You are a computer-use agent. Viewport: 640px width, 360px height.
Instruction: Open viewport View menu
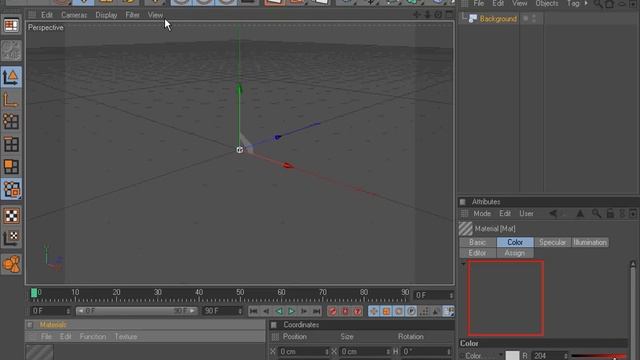point(155,15)
